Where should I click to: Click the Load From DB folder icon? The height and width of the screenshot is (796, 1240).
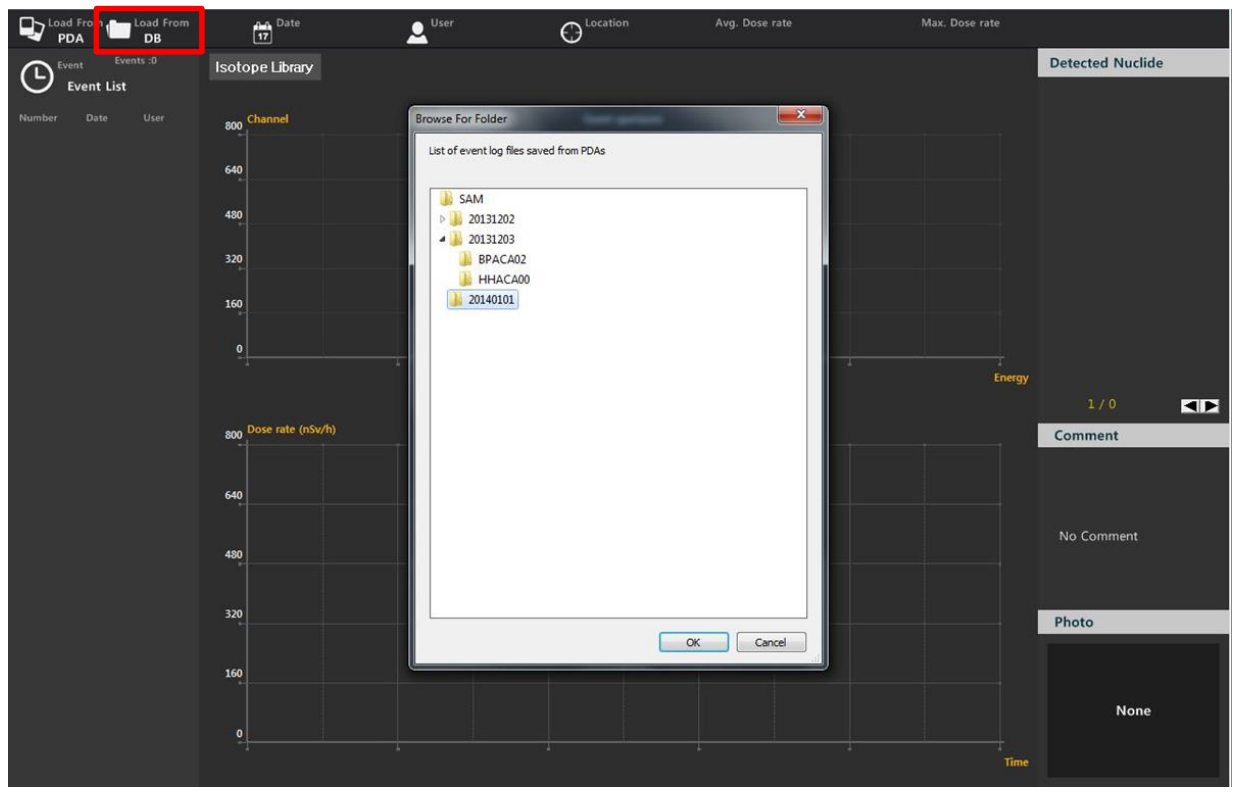(119, 31)
